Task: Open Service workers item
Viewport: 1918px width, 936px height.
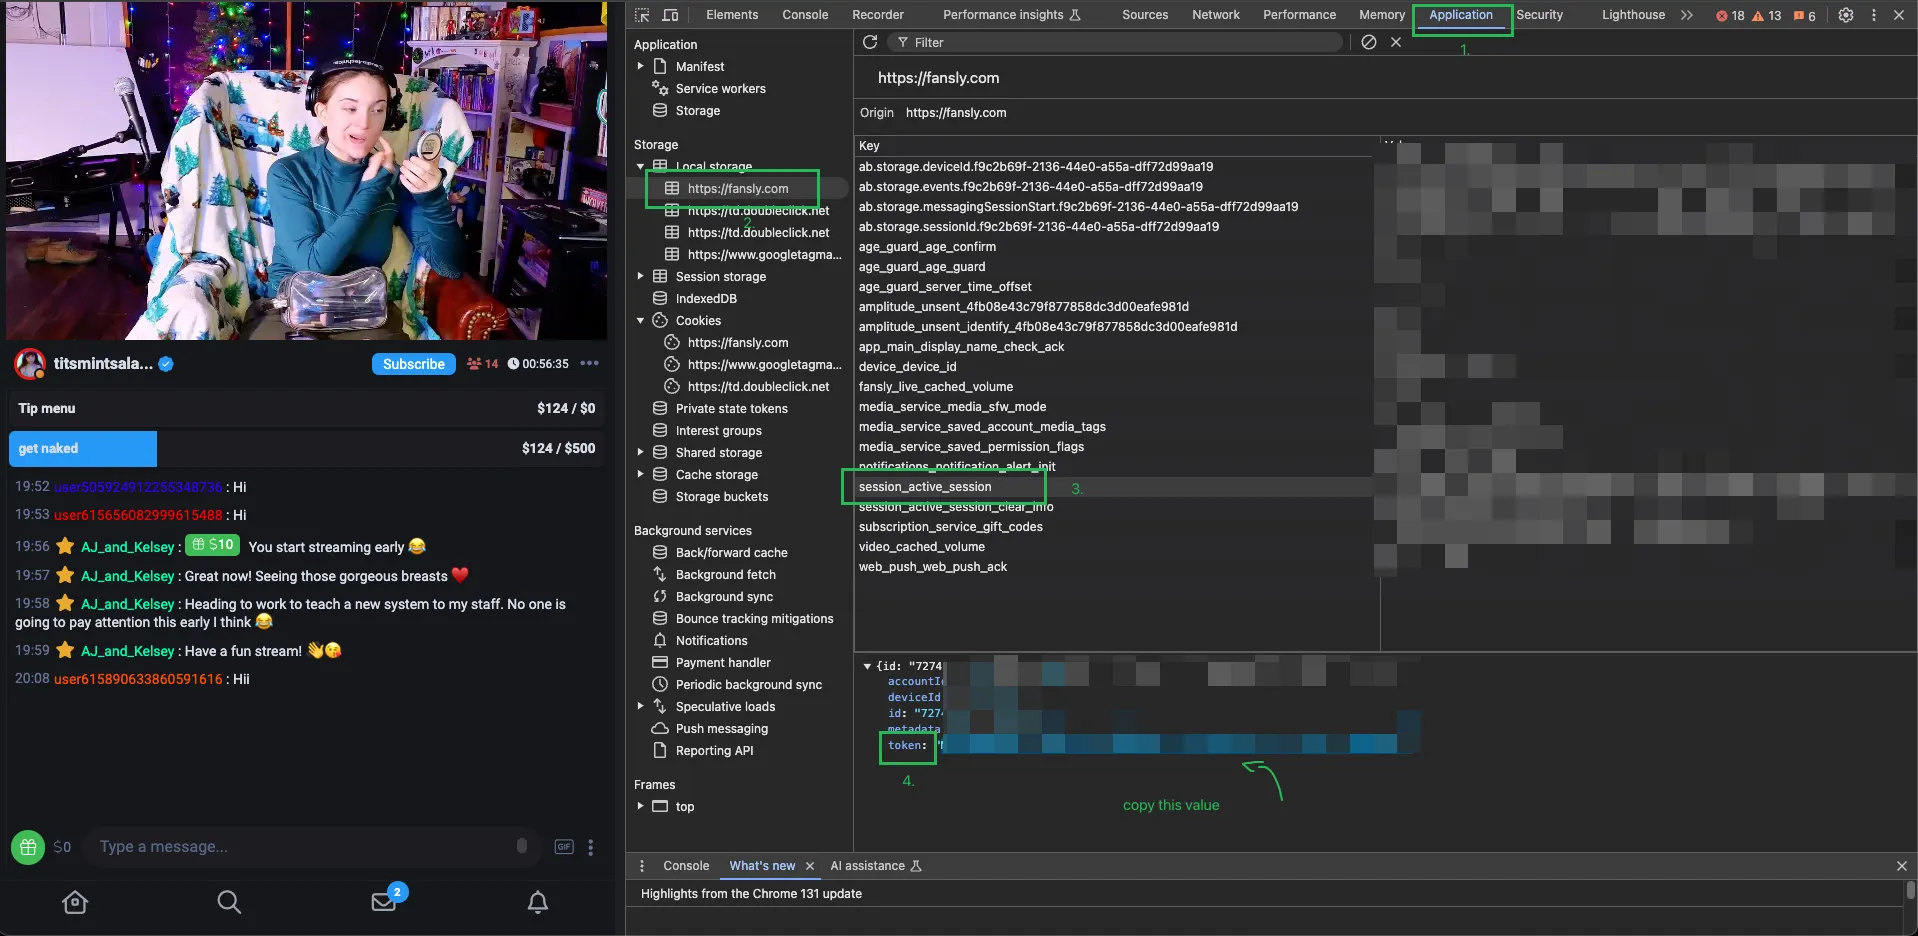Action: (721, 88)
